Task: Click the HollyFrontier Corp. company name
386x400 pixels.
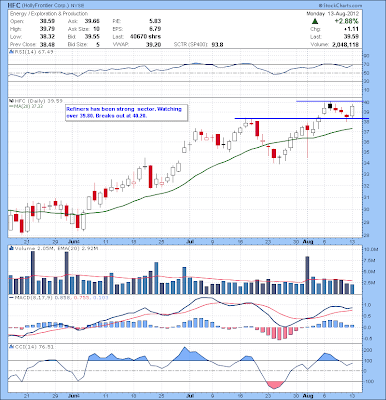Action: tap(46, 6)
